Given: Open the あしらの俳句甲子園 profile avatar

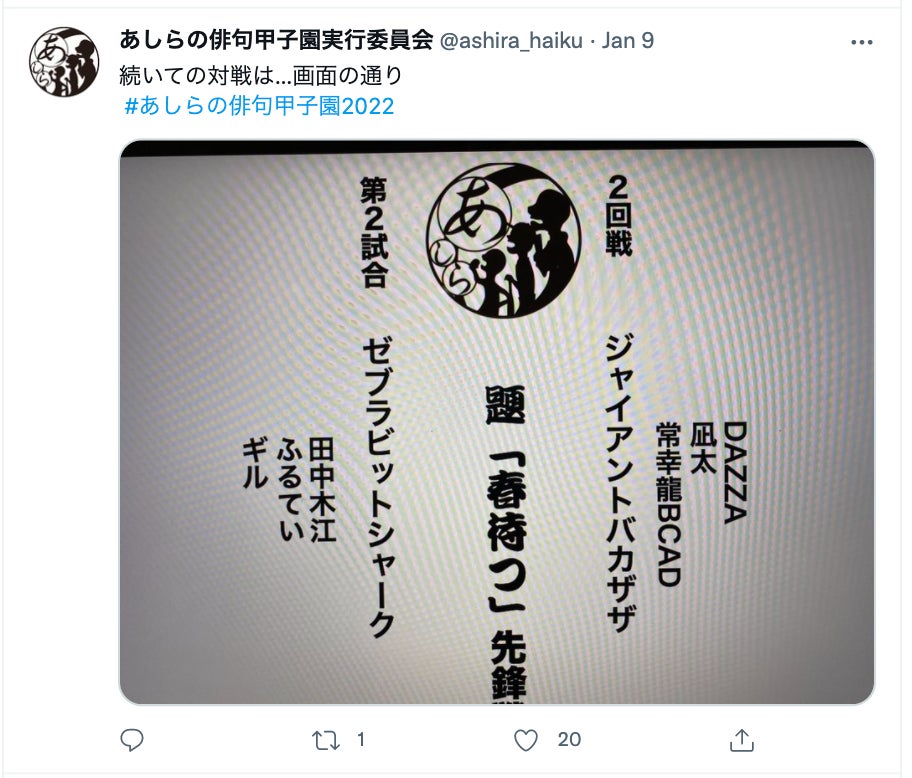Looking at the screenshot, I should point(64,62).
